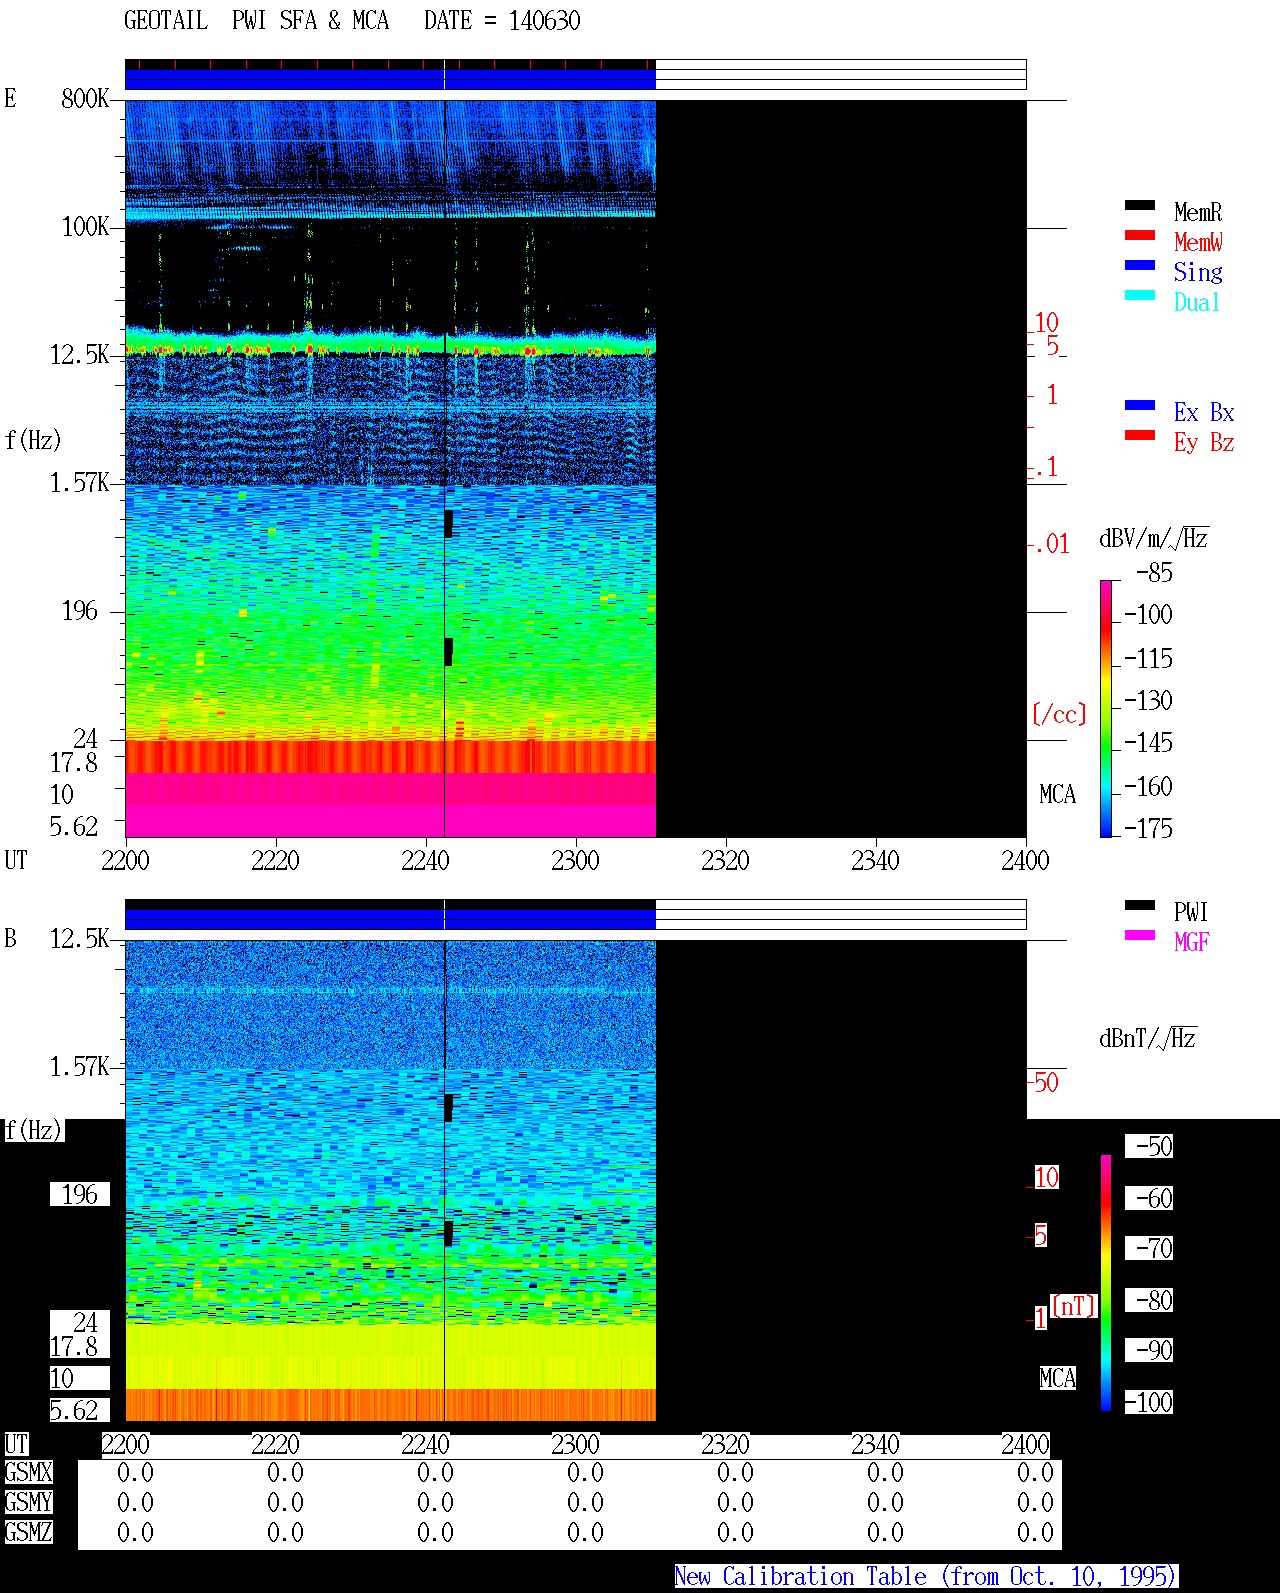This screenshot has width=1280, height=1593.
Task: Select the blue Sing legend swatch
Action: [x=1140, y=265]
